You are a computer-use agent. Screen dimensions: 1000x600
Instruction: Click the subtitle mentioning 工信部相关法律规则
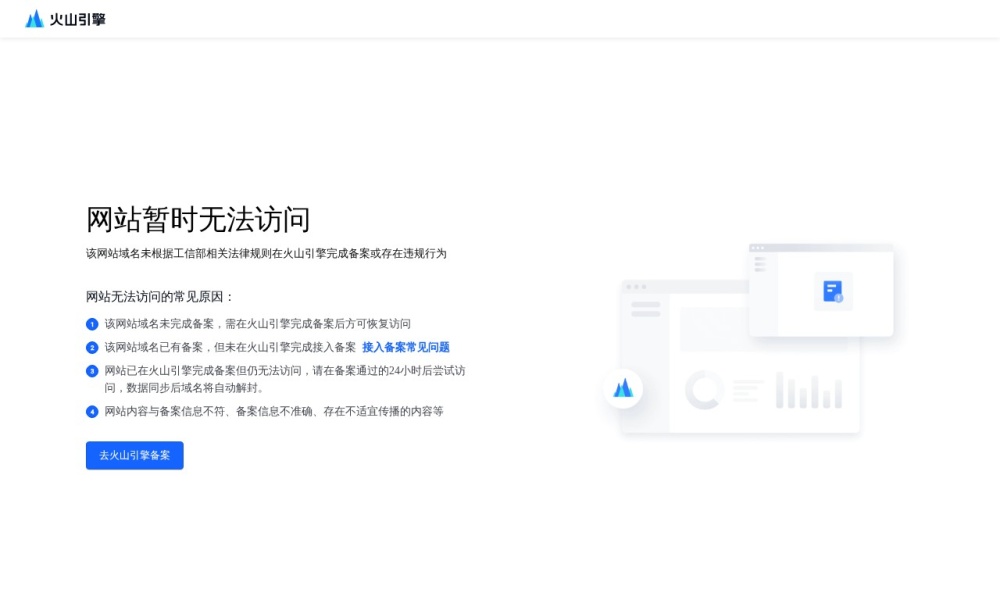266,254
